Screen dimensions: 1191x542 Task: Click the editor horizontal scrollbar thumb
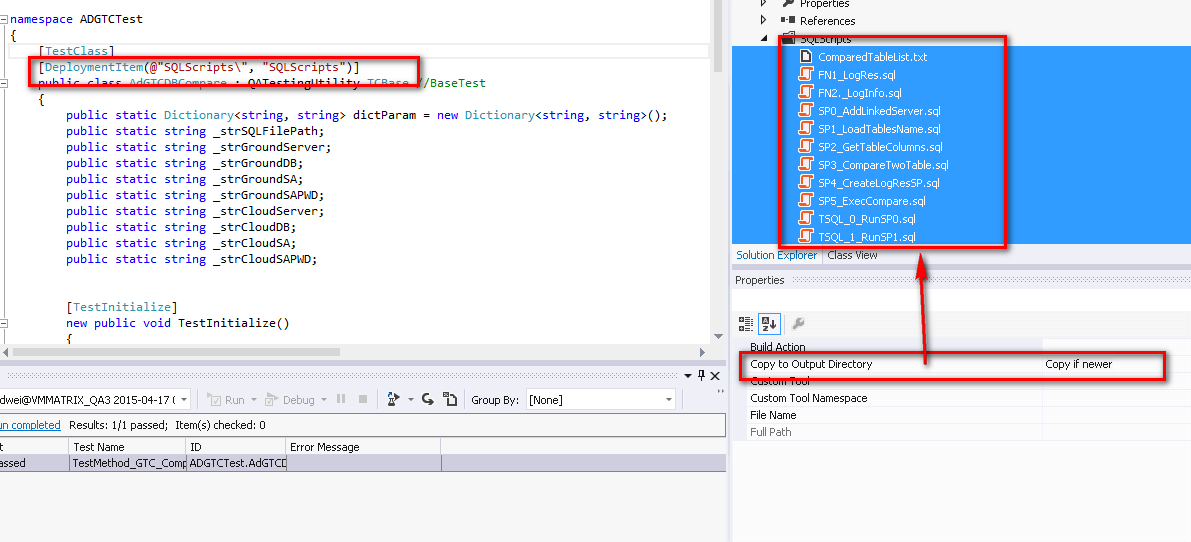[176, 352]
